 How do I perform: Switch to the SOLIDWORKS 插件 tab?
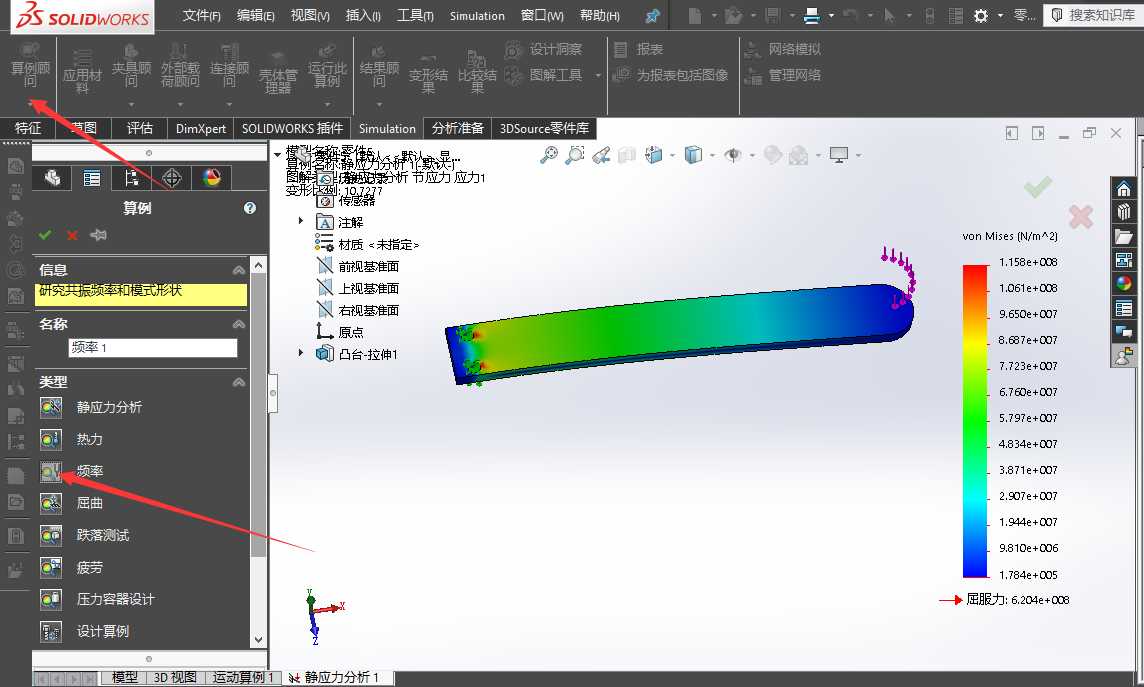point(292,128)
